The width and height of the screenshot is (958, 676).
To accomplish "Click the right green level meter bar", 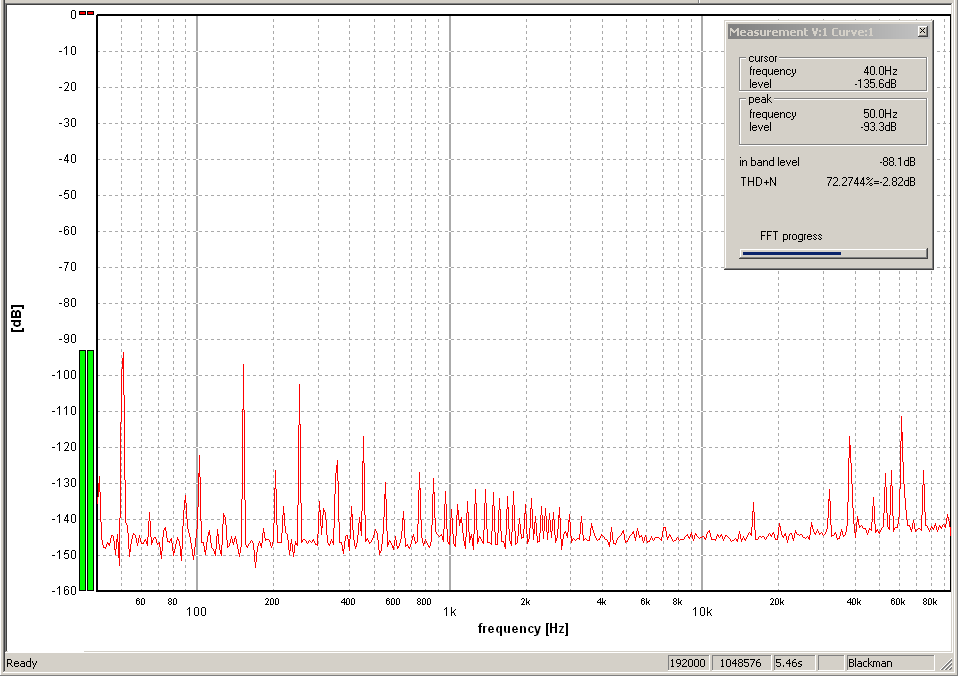I will click(91, 469).
